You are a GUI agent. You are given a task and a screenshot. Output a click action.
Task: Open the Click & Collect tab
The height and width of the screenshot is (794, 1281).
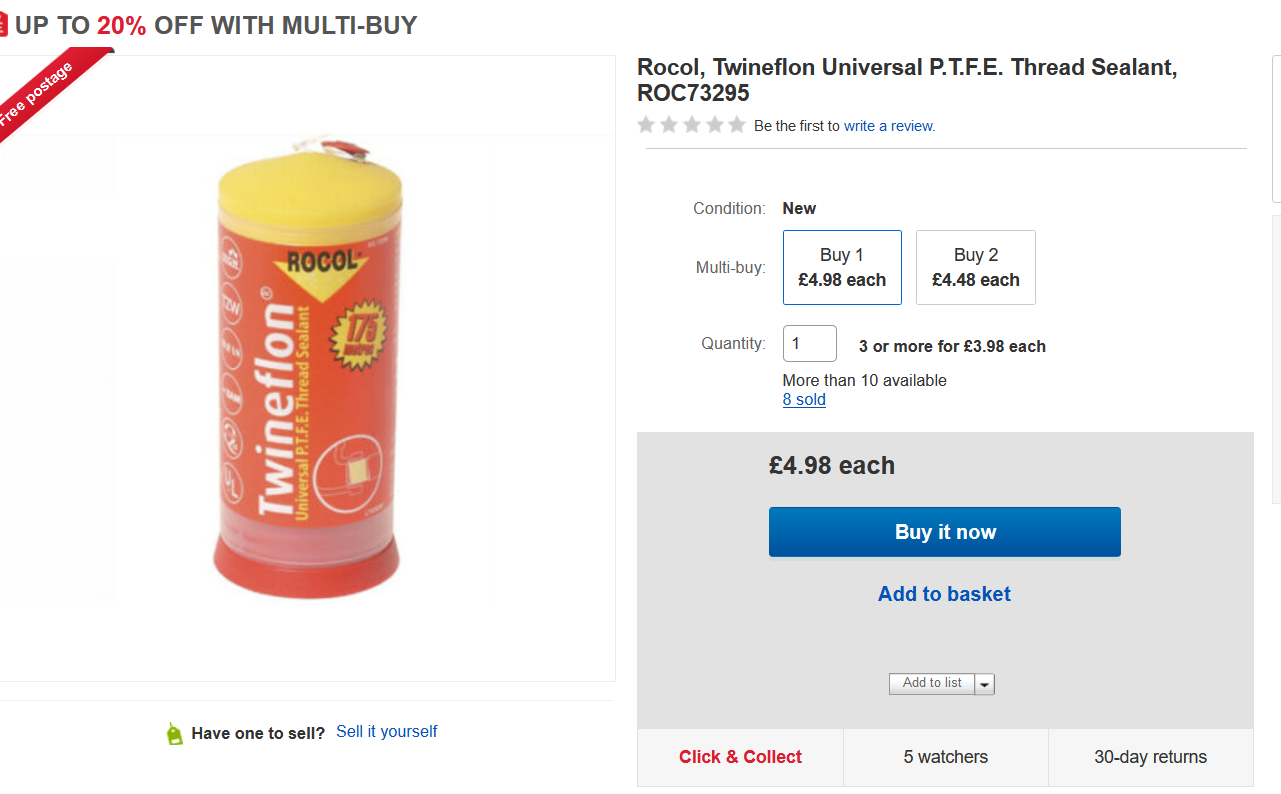pyautogui.click(x=740, y=757)
